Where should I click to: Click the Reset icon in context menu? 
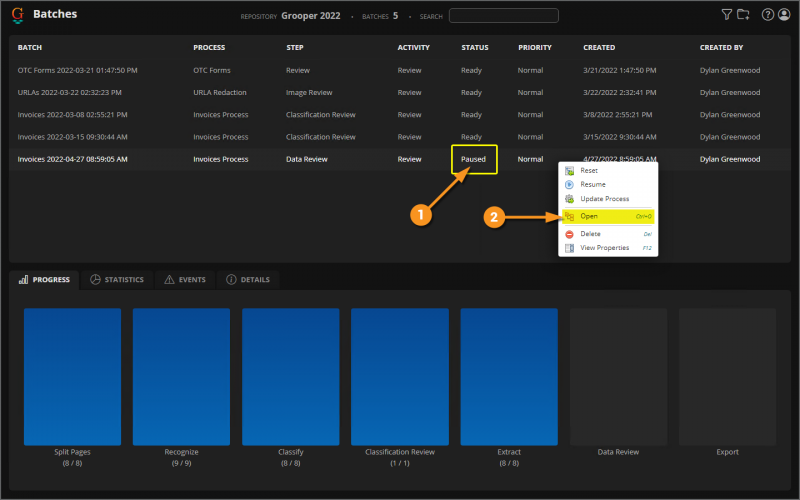[x=570, y=171]
